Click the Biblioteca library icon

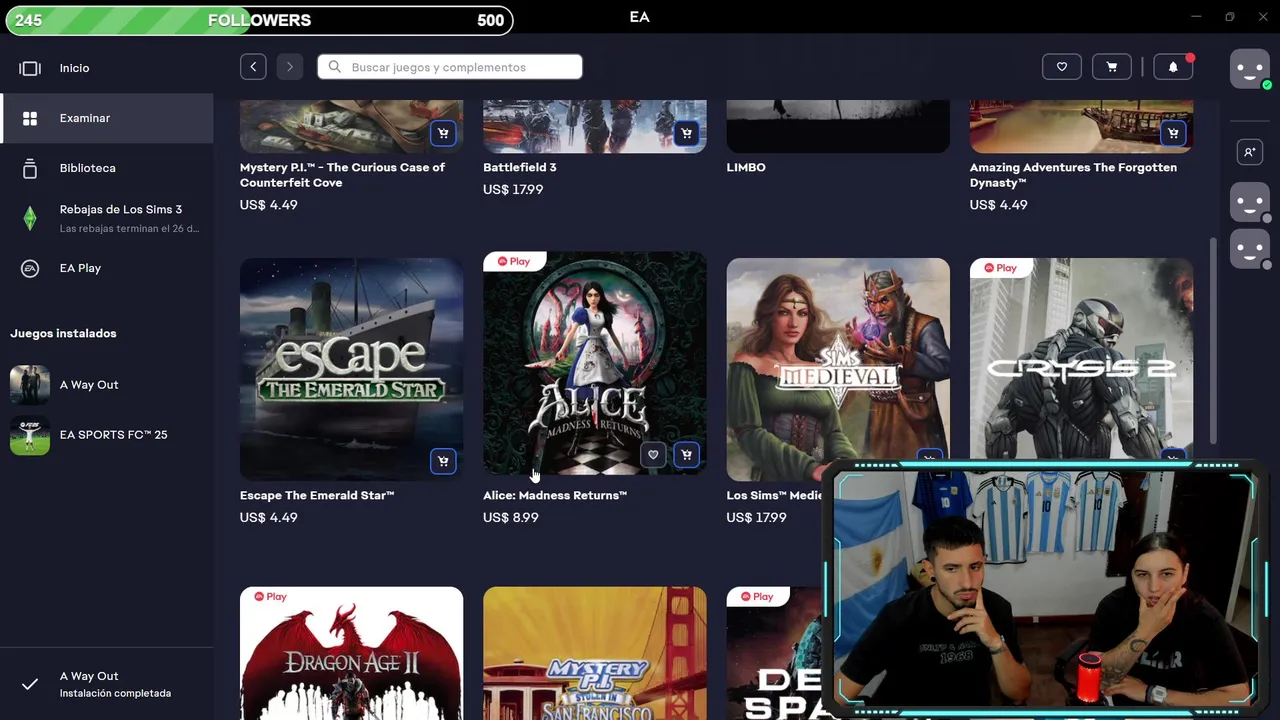30,168
